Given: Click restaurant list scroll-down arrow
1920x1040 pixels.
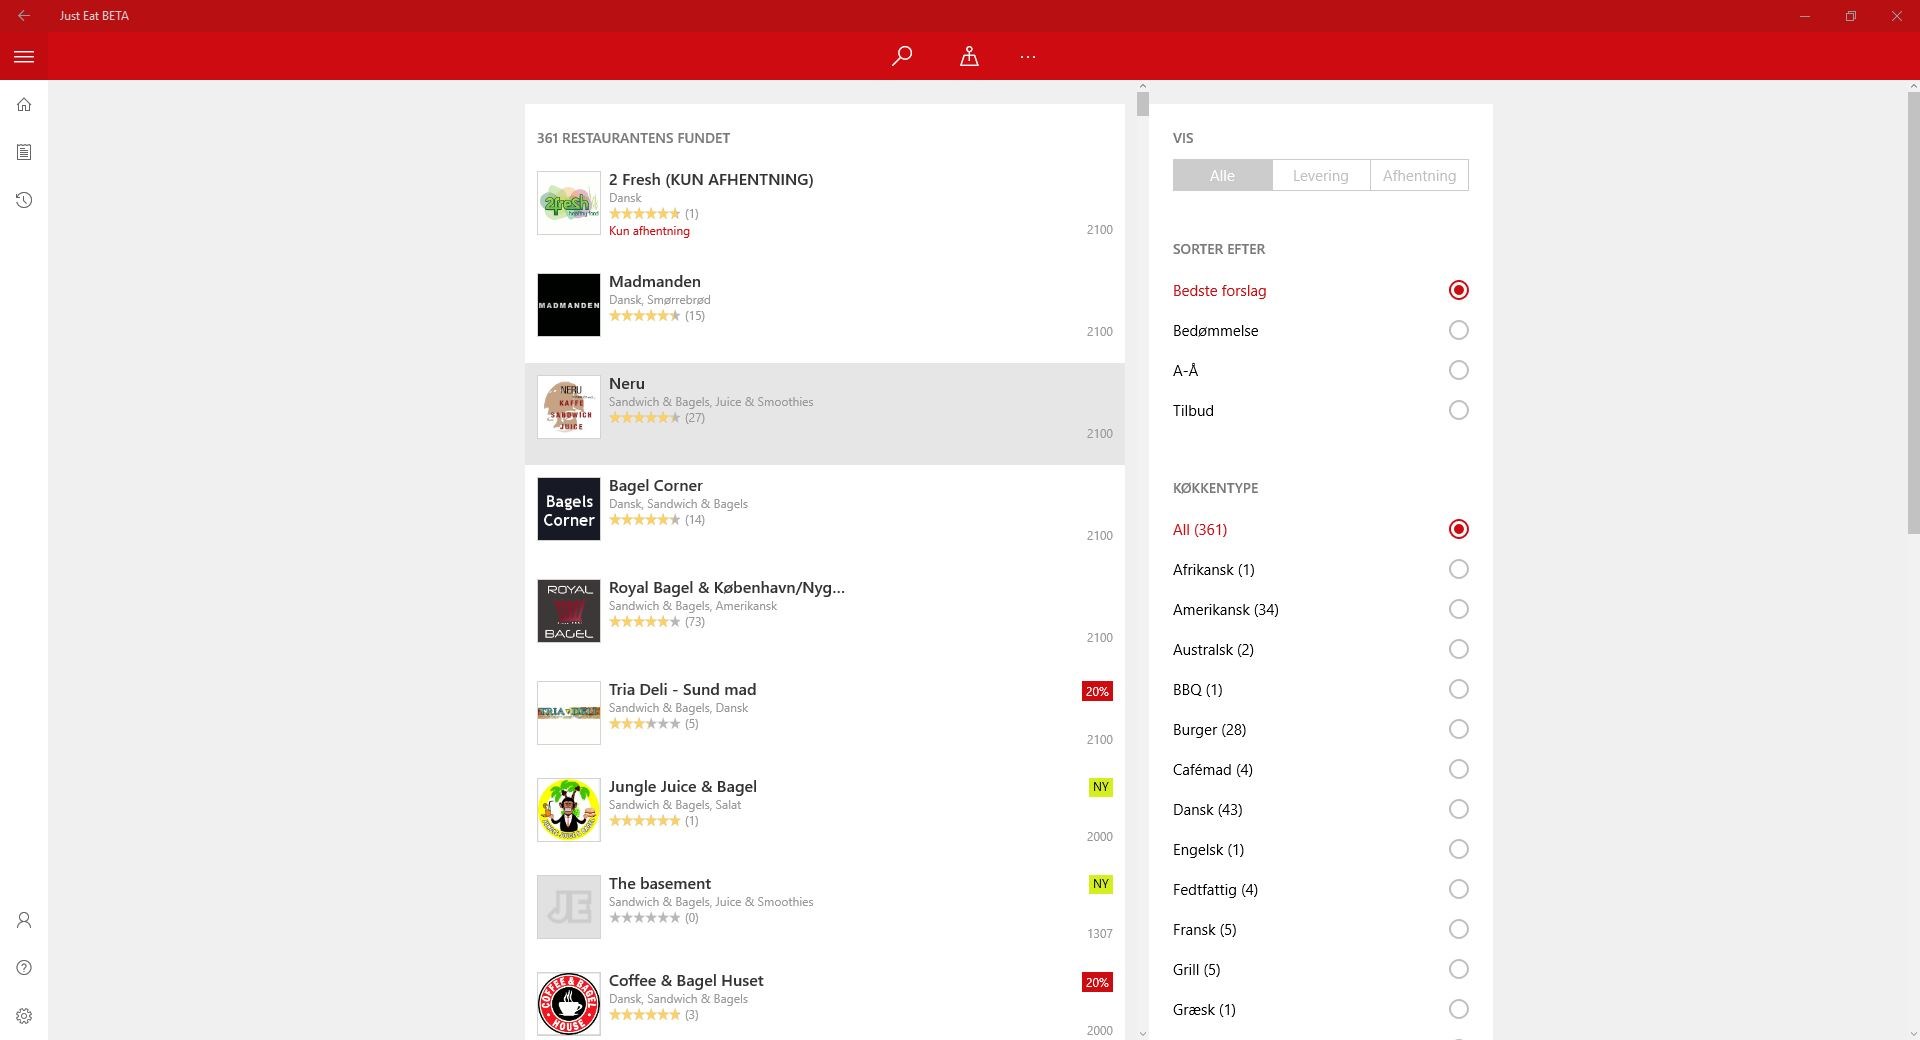Looking at the screenshot, I should (1143, 1033).
